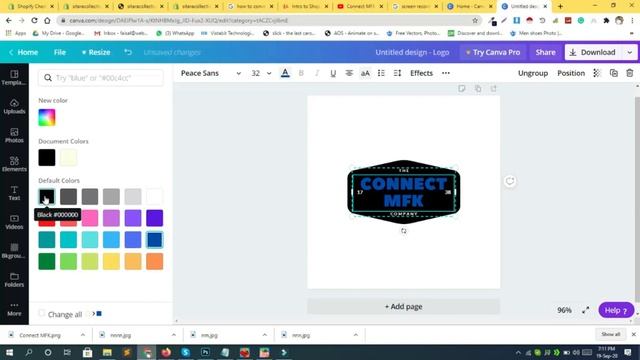The image size is (640, 360).
Task: Open the Uploads sidebar panel
Action: [14, 106]
